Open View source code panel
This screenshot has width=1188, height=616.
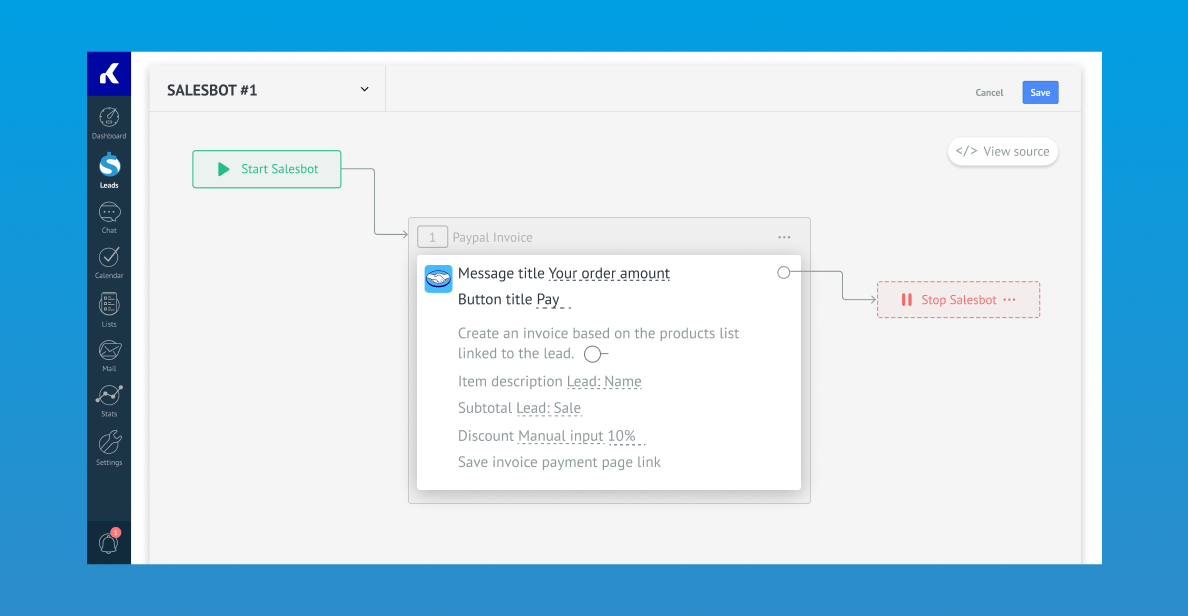pyautogui.click(x=1003, y=152)
